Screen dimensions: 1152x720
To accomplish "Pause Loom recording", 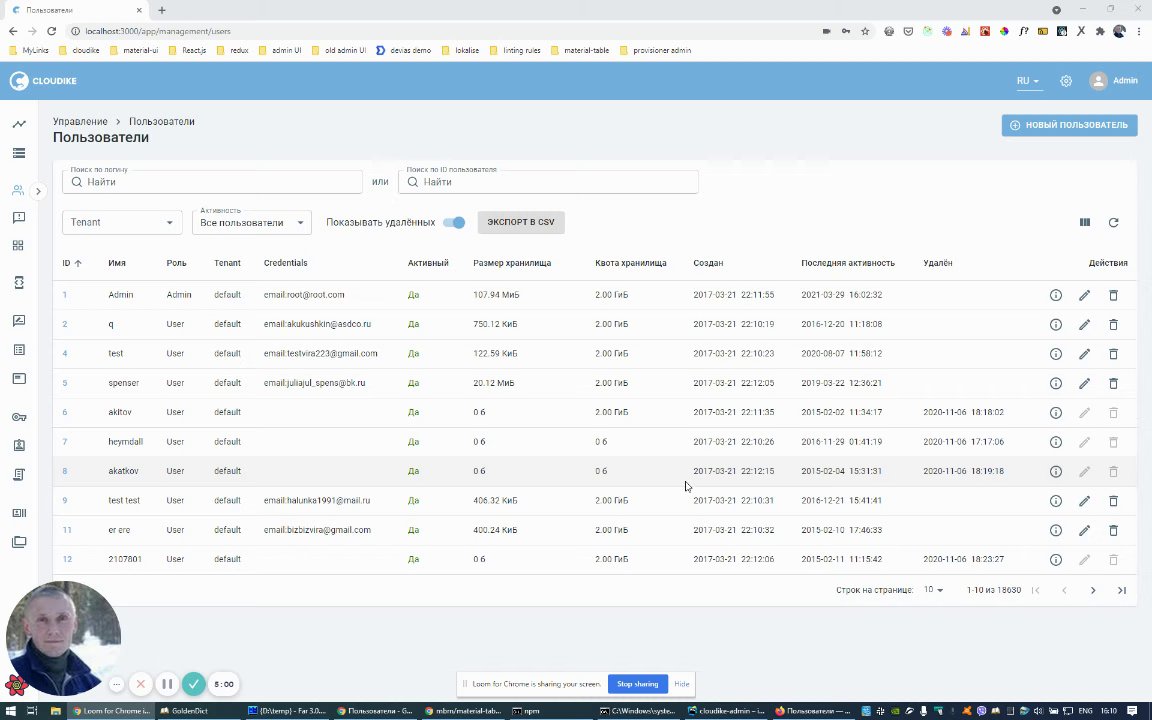I will (x=167, y=684).
